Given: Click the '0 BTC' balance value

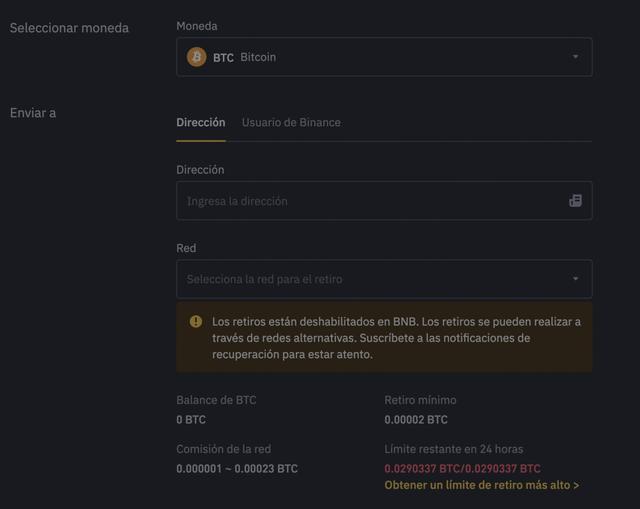Looking at the screenshot, I should coord(191,420).
